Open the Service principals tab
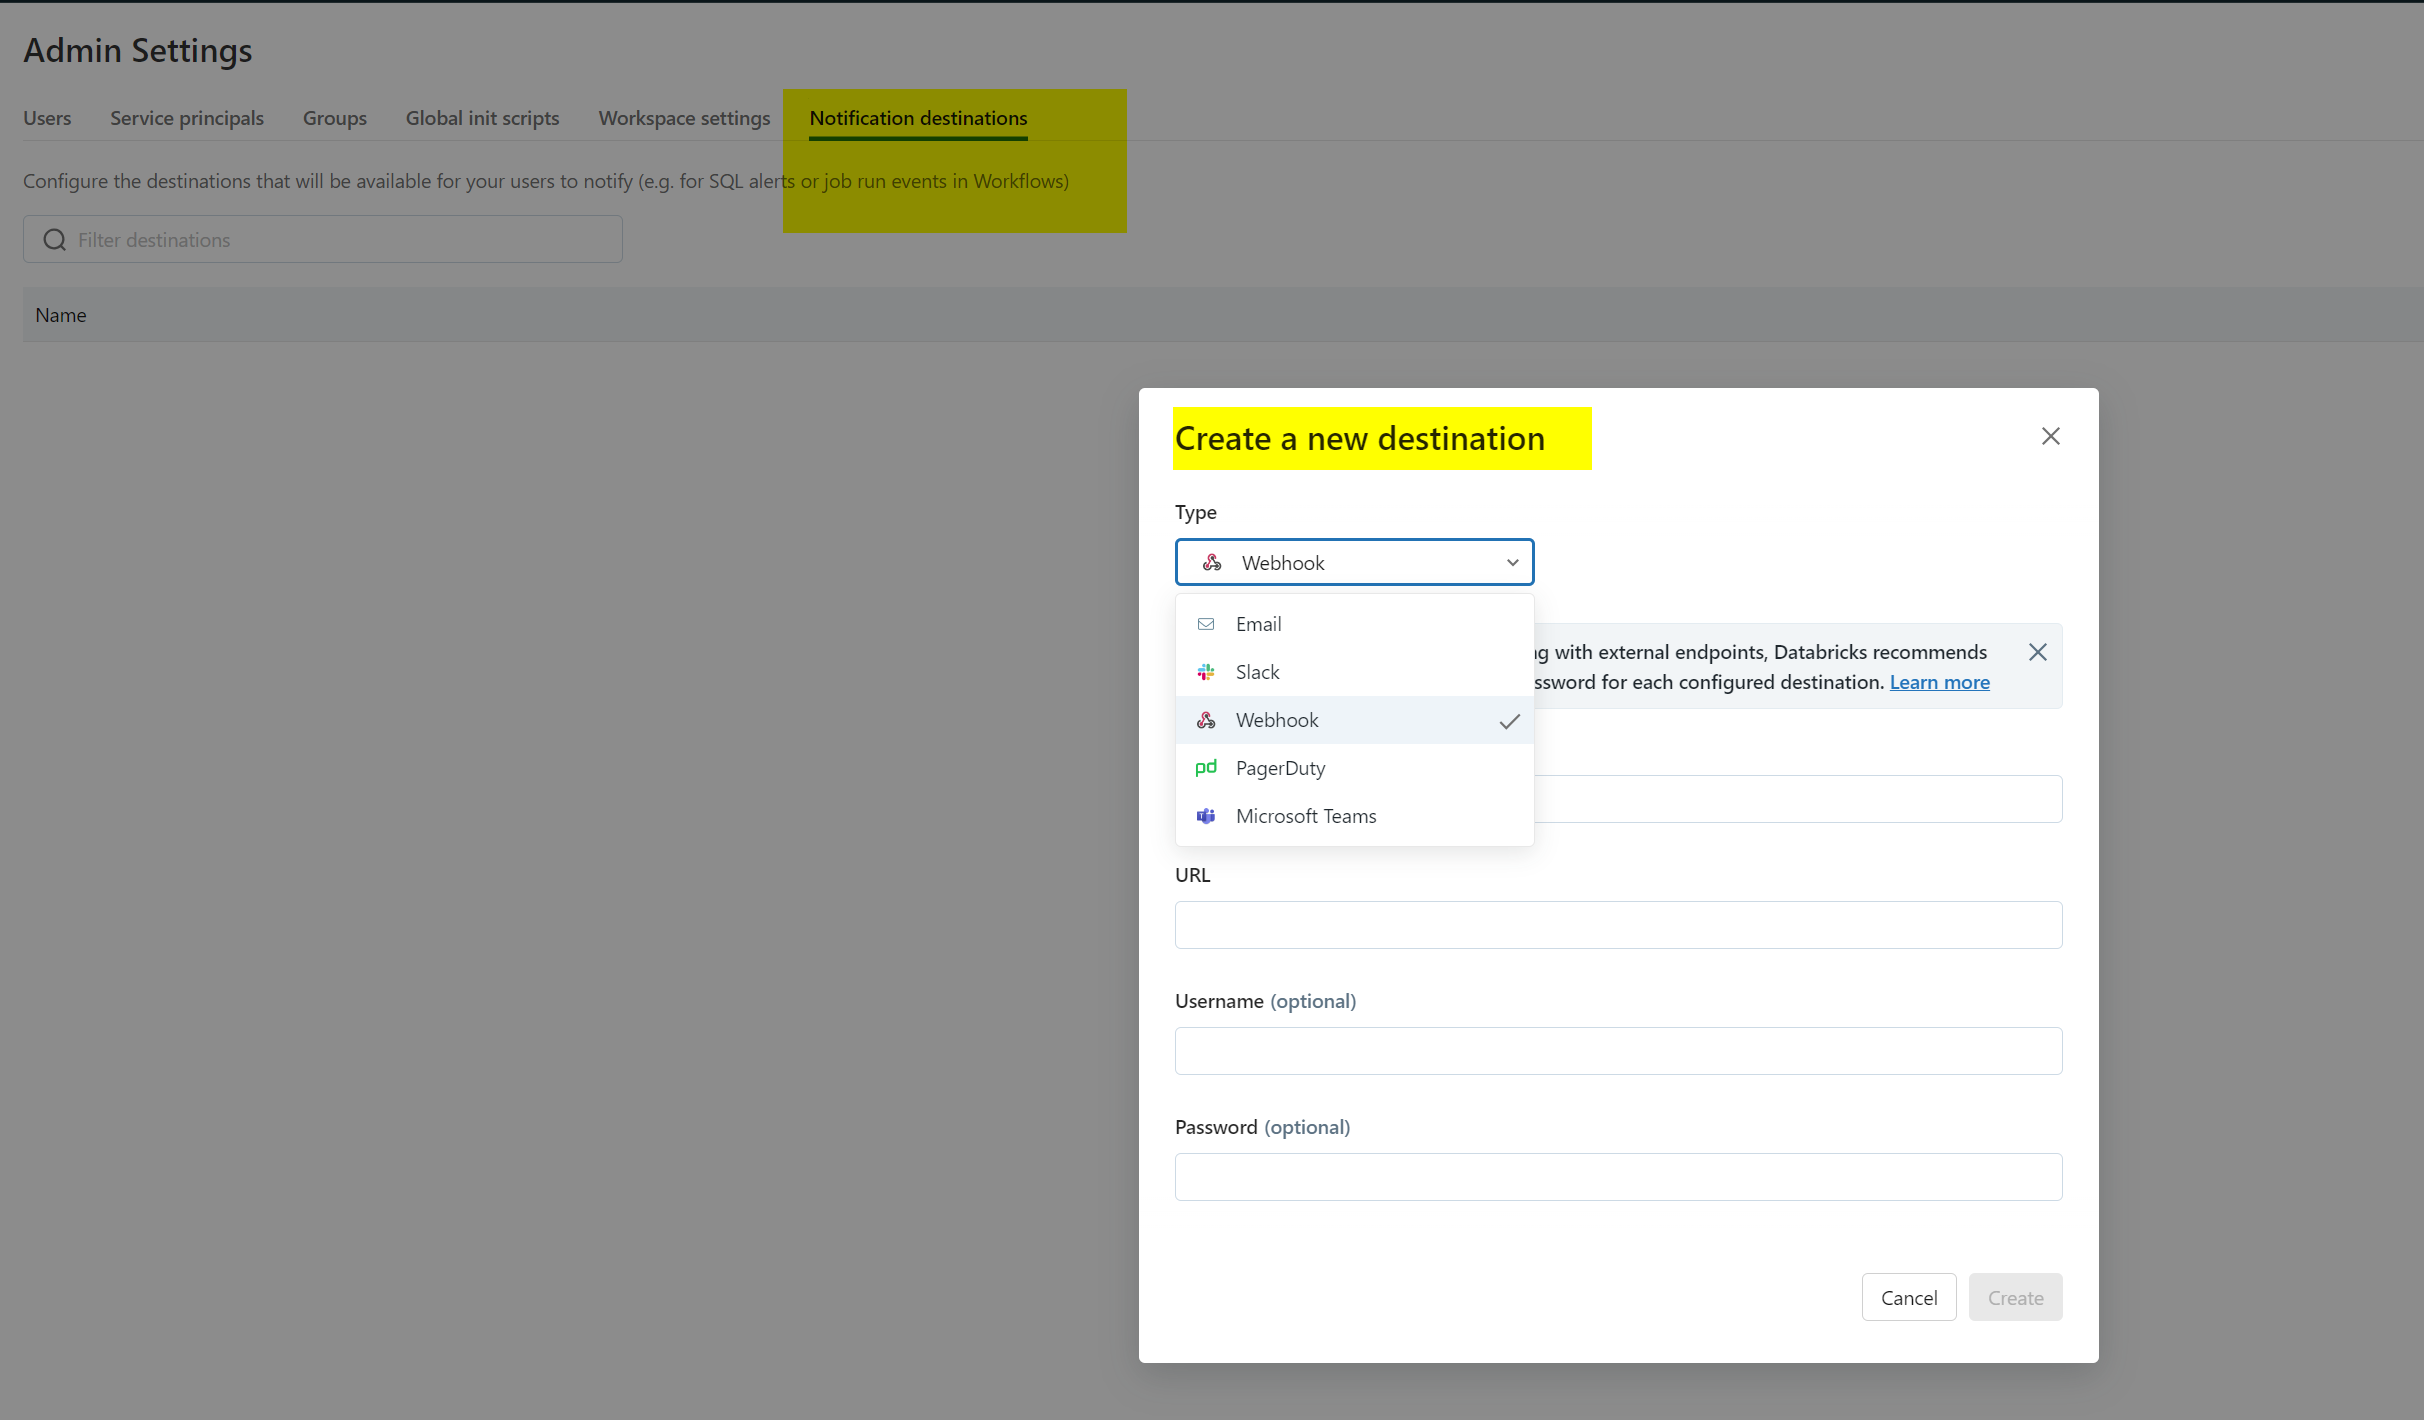 click(x=186, y=118)
